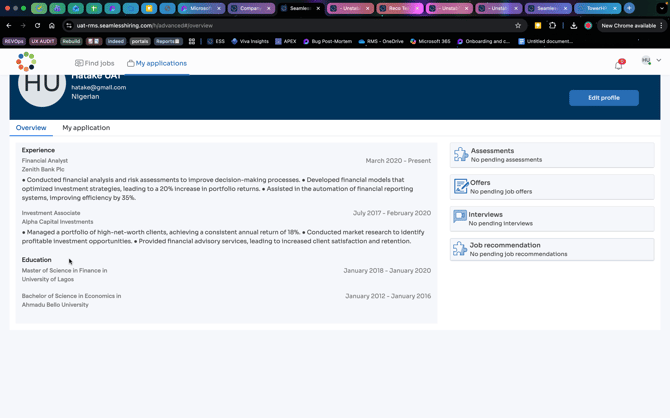
Task: Open the Chrome downloads icon
Action: [x=573, y=26]
